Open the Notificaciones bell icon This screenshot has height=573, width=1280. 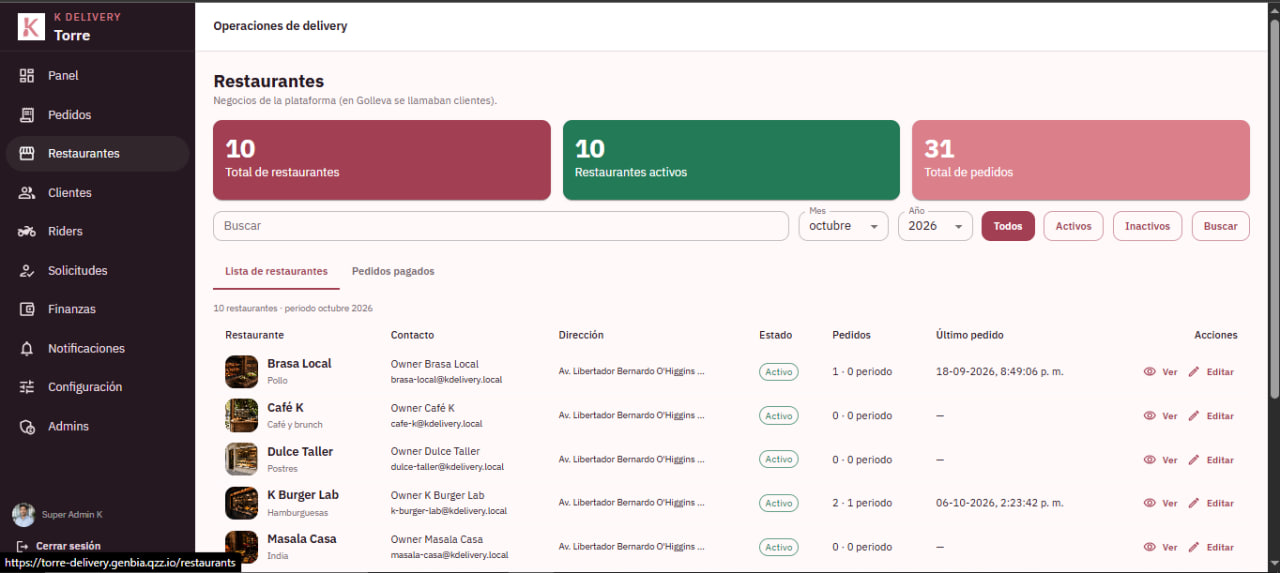click(x=27, y=349)
